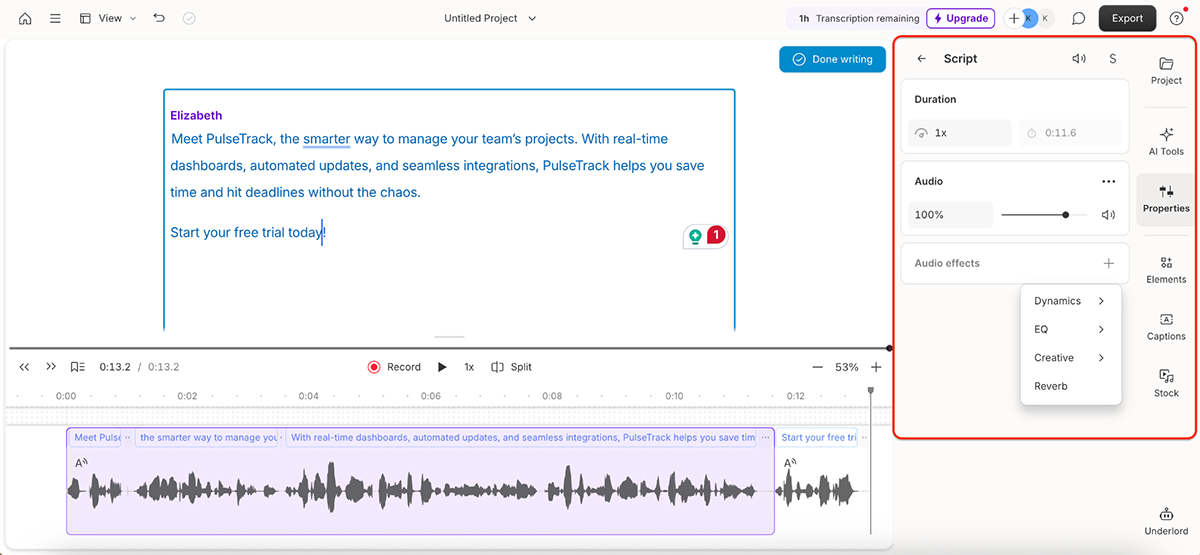Switch to the Project tab
The image size is (1200, 555).
coord(1166,70)
